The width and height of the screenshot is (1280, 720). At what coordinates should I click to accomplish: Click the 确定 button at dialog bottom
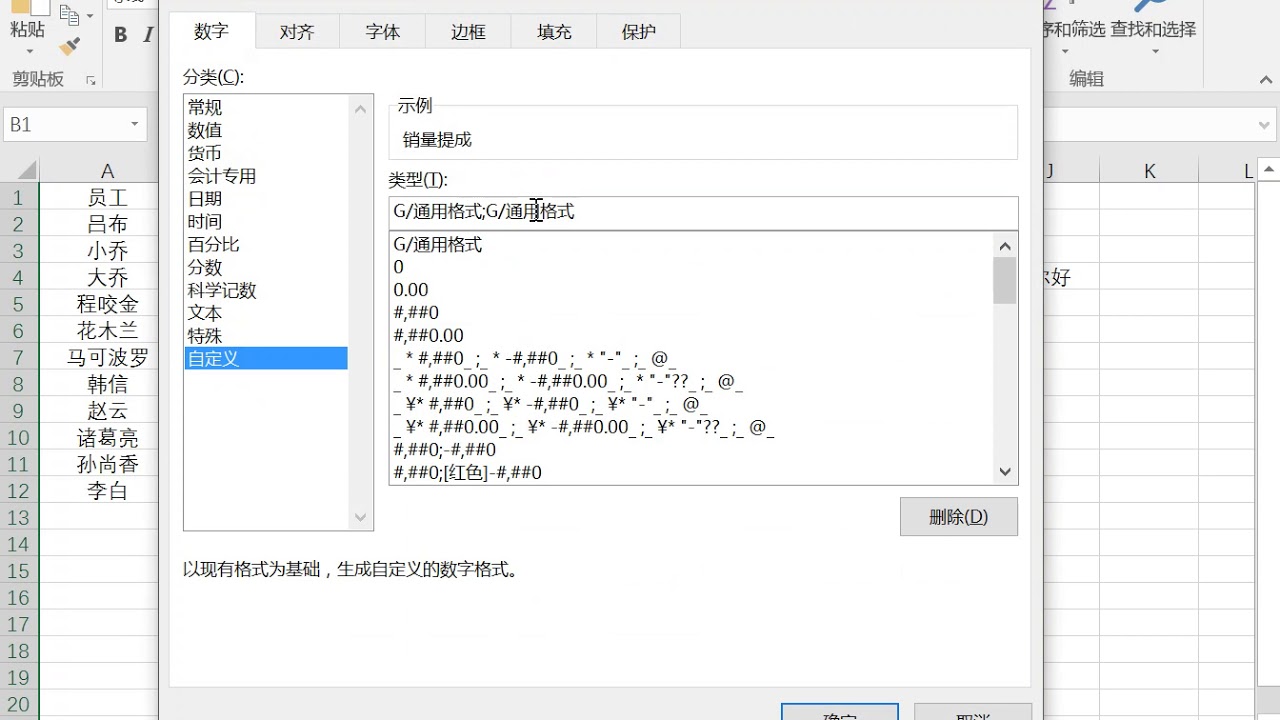839,712
